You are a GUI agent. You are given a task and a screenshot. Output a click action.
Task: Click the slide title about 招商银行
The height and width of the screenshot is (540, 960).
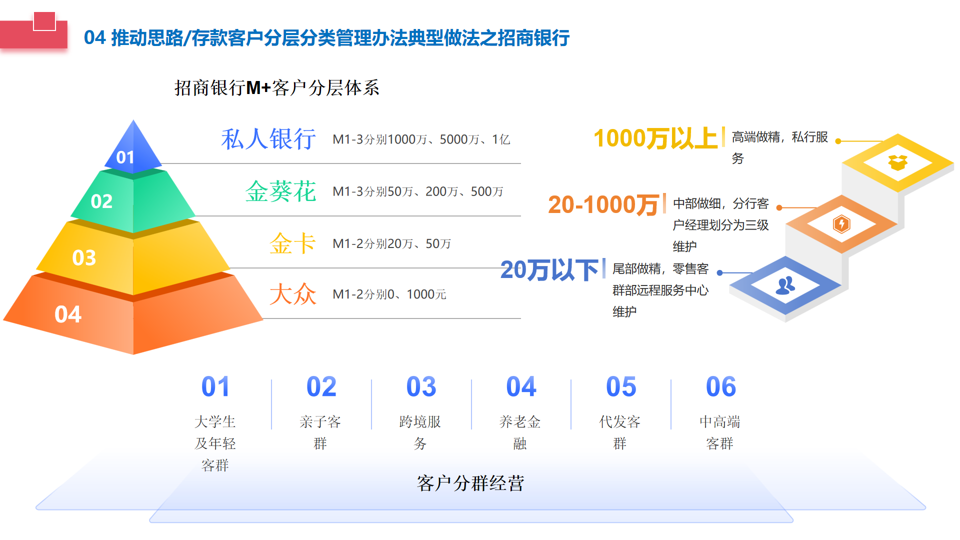326,38
